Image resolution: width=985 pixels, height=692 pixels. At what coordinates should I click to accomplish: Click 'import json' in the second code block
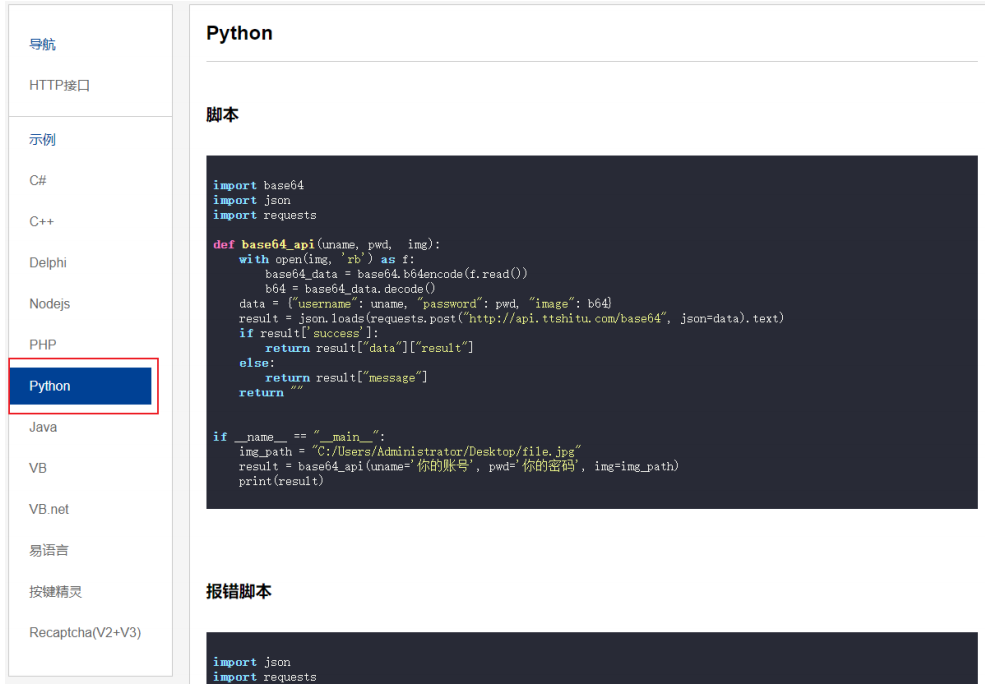(x=251, y=662)
